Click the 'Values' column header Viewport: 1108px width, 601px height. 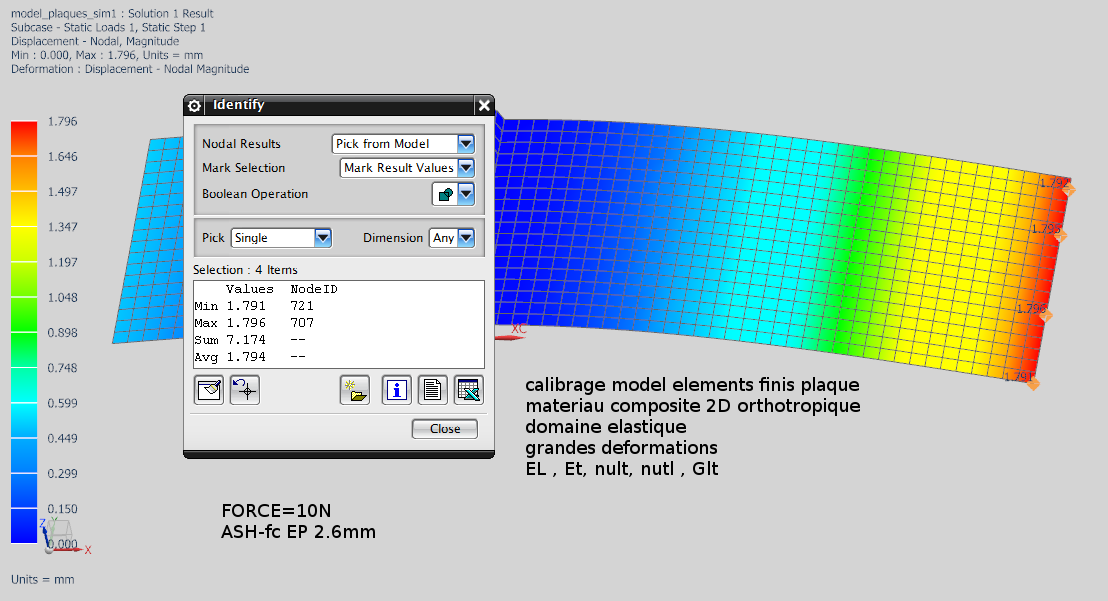click(x=249, y=289)
